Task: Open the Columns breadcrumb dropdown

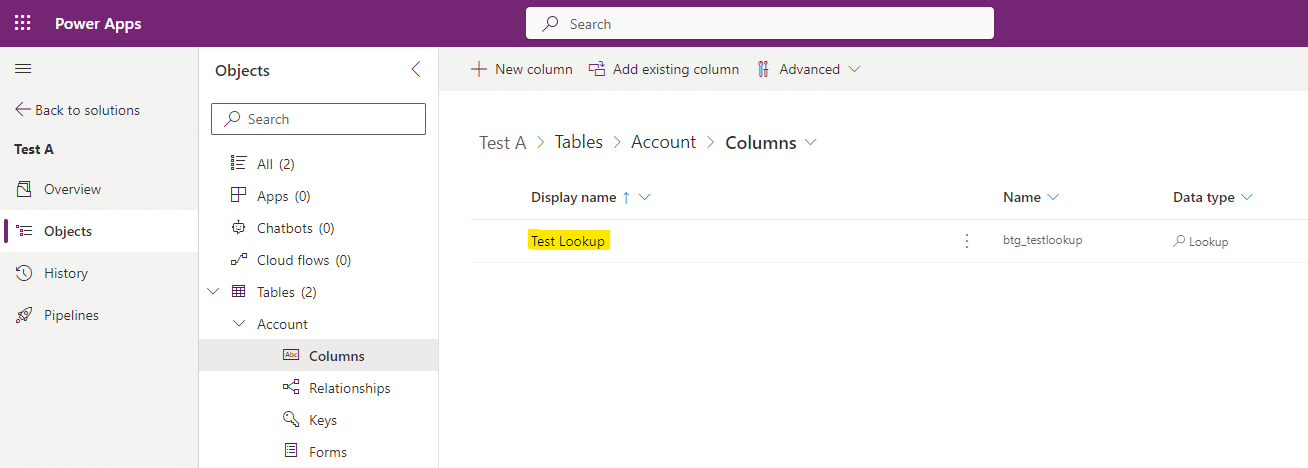Action: pos(810,142)
